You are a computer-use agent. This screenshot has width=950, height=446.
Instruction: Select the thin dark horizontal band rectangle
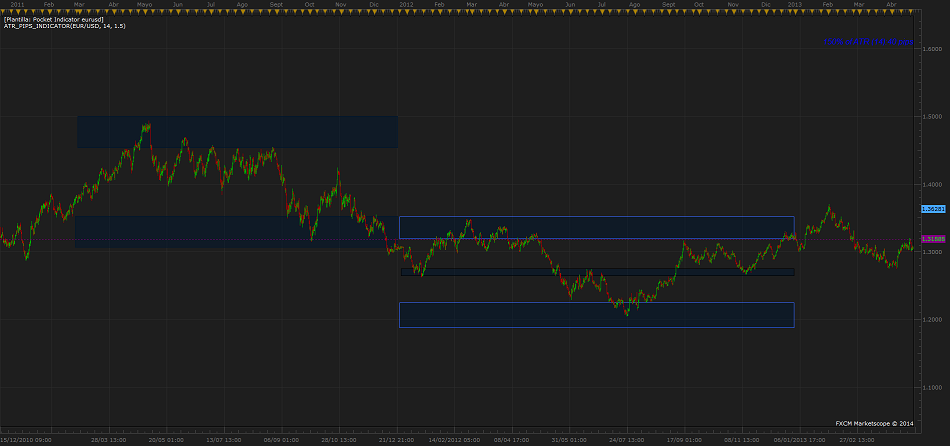point(597,272)
